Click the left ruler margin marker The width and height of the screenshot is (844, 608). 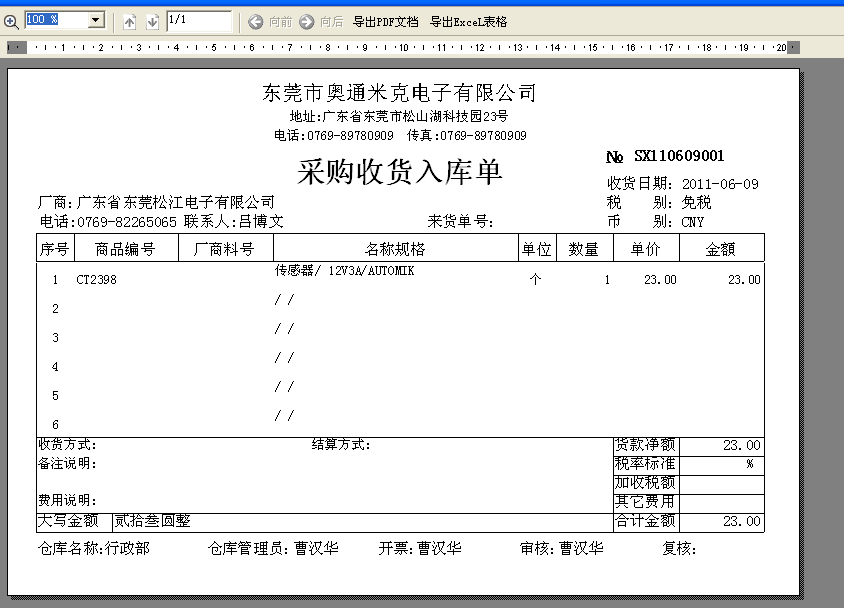[17, 47]
